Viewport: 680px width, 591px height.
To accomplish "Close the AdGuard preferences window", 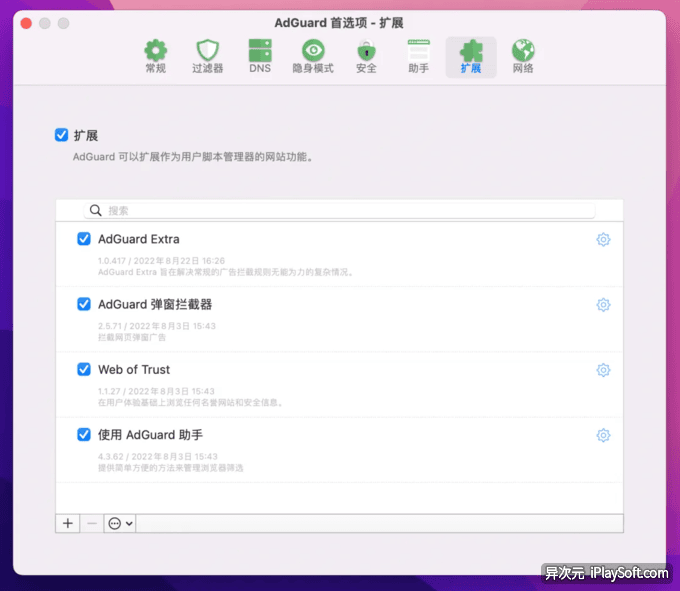I will click(26, 23).
